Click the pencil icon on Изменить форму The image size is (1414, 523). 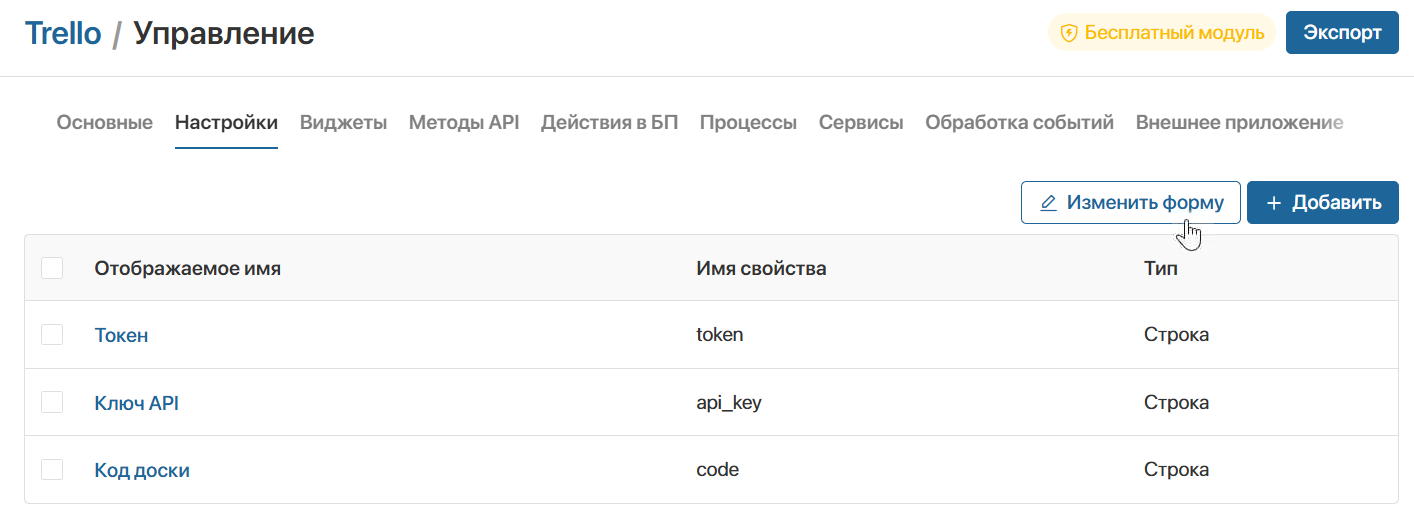(x=1048, y=203)
